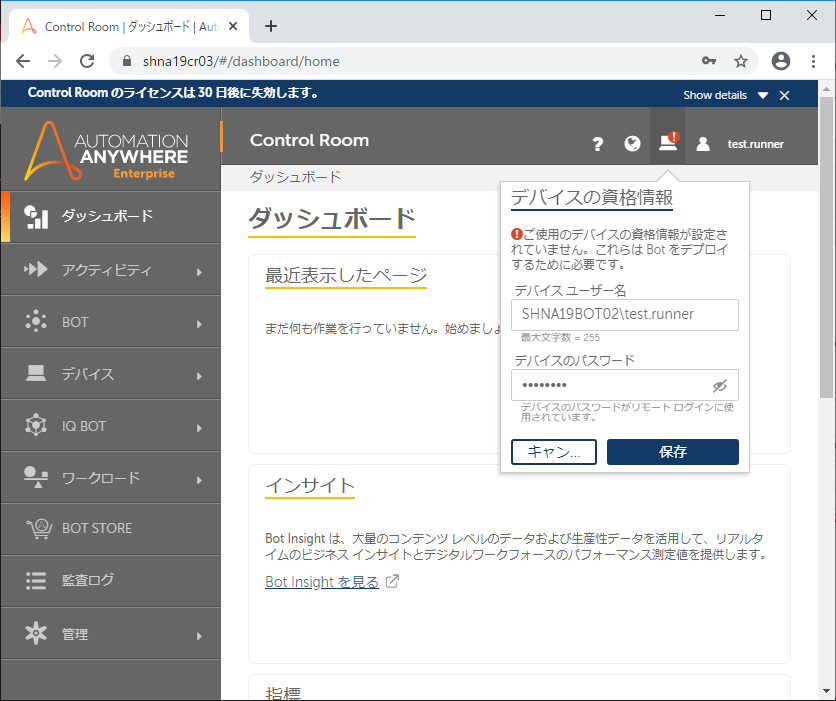This screenshot has height=701, width=836.
Task: Reload the page
Action: tap(87, 61)
